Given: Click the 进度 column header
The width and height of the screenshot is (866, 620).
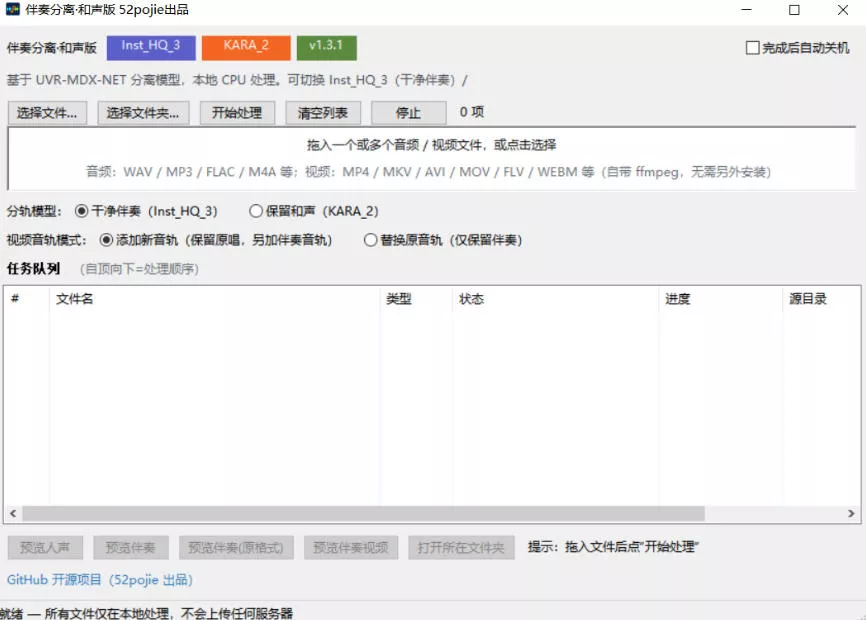Looking at the screenshot, I should click(x=720, y=299).
